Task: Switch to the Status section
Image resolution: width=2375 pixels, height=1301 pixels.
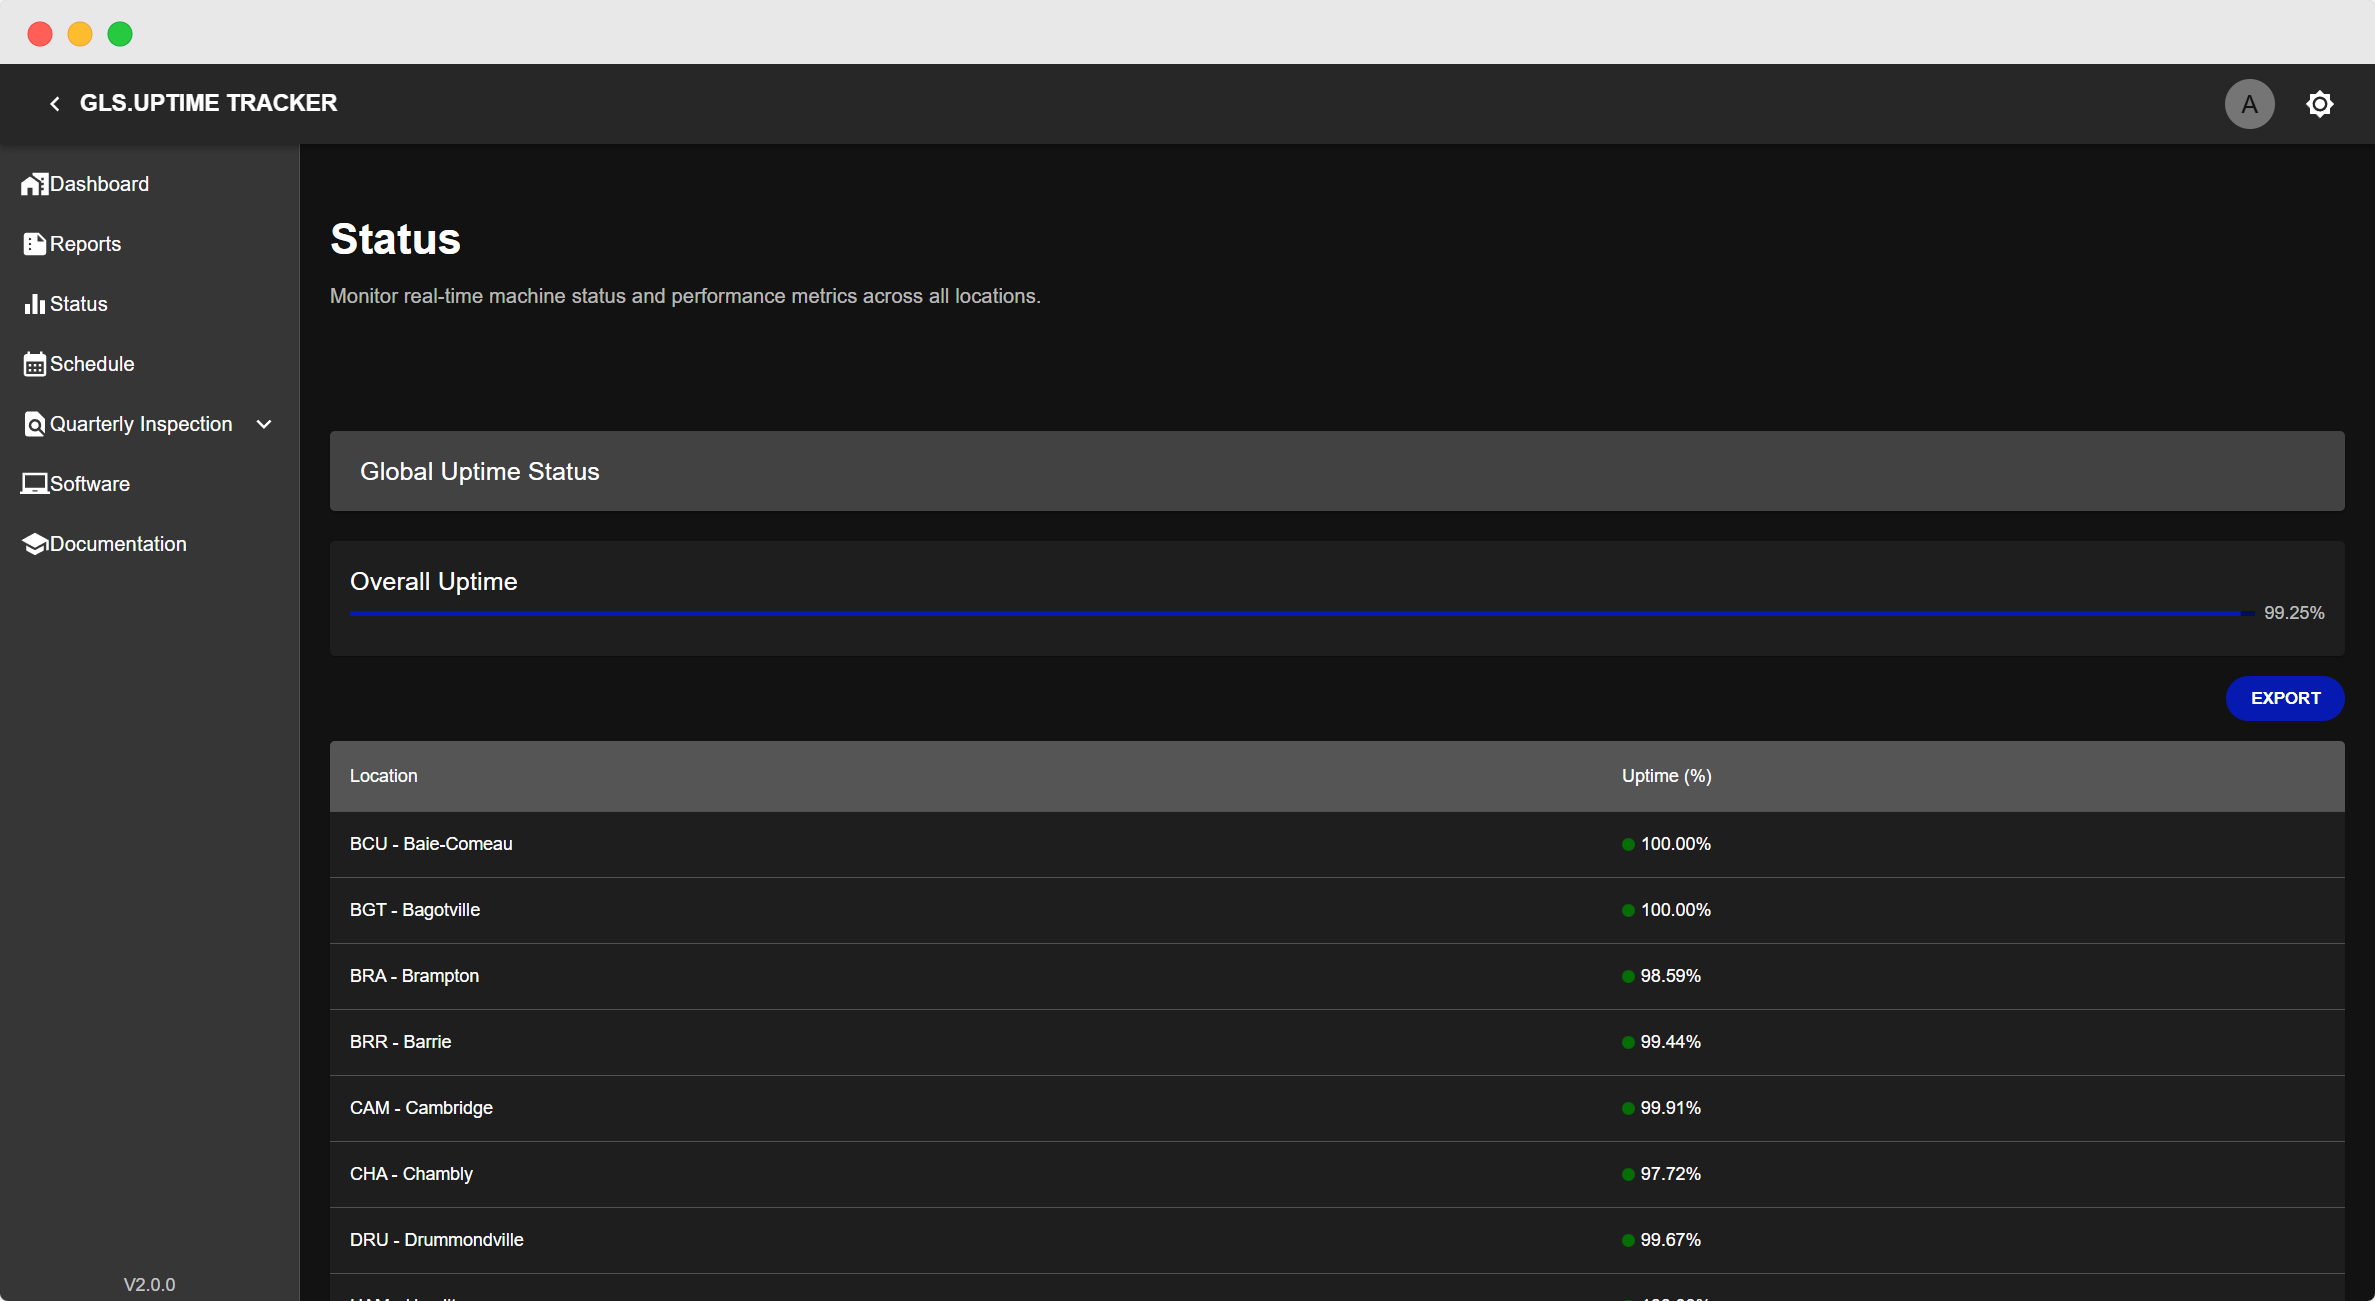Action: click(78, 303)
